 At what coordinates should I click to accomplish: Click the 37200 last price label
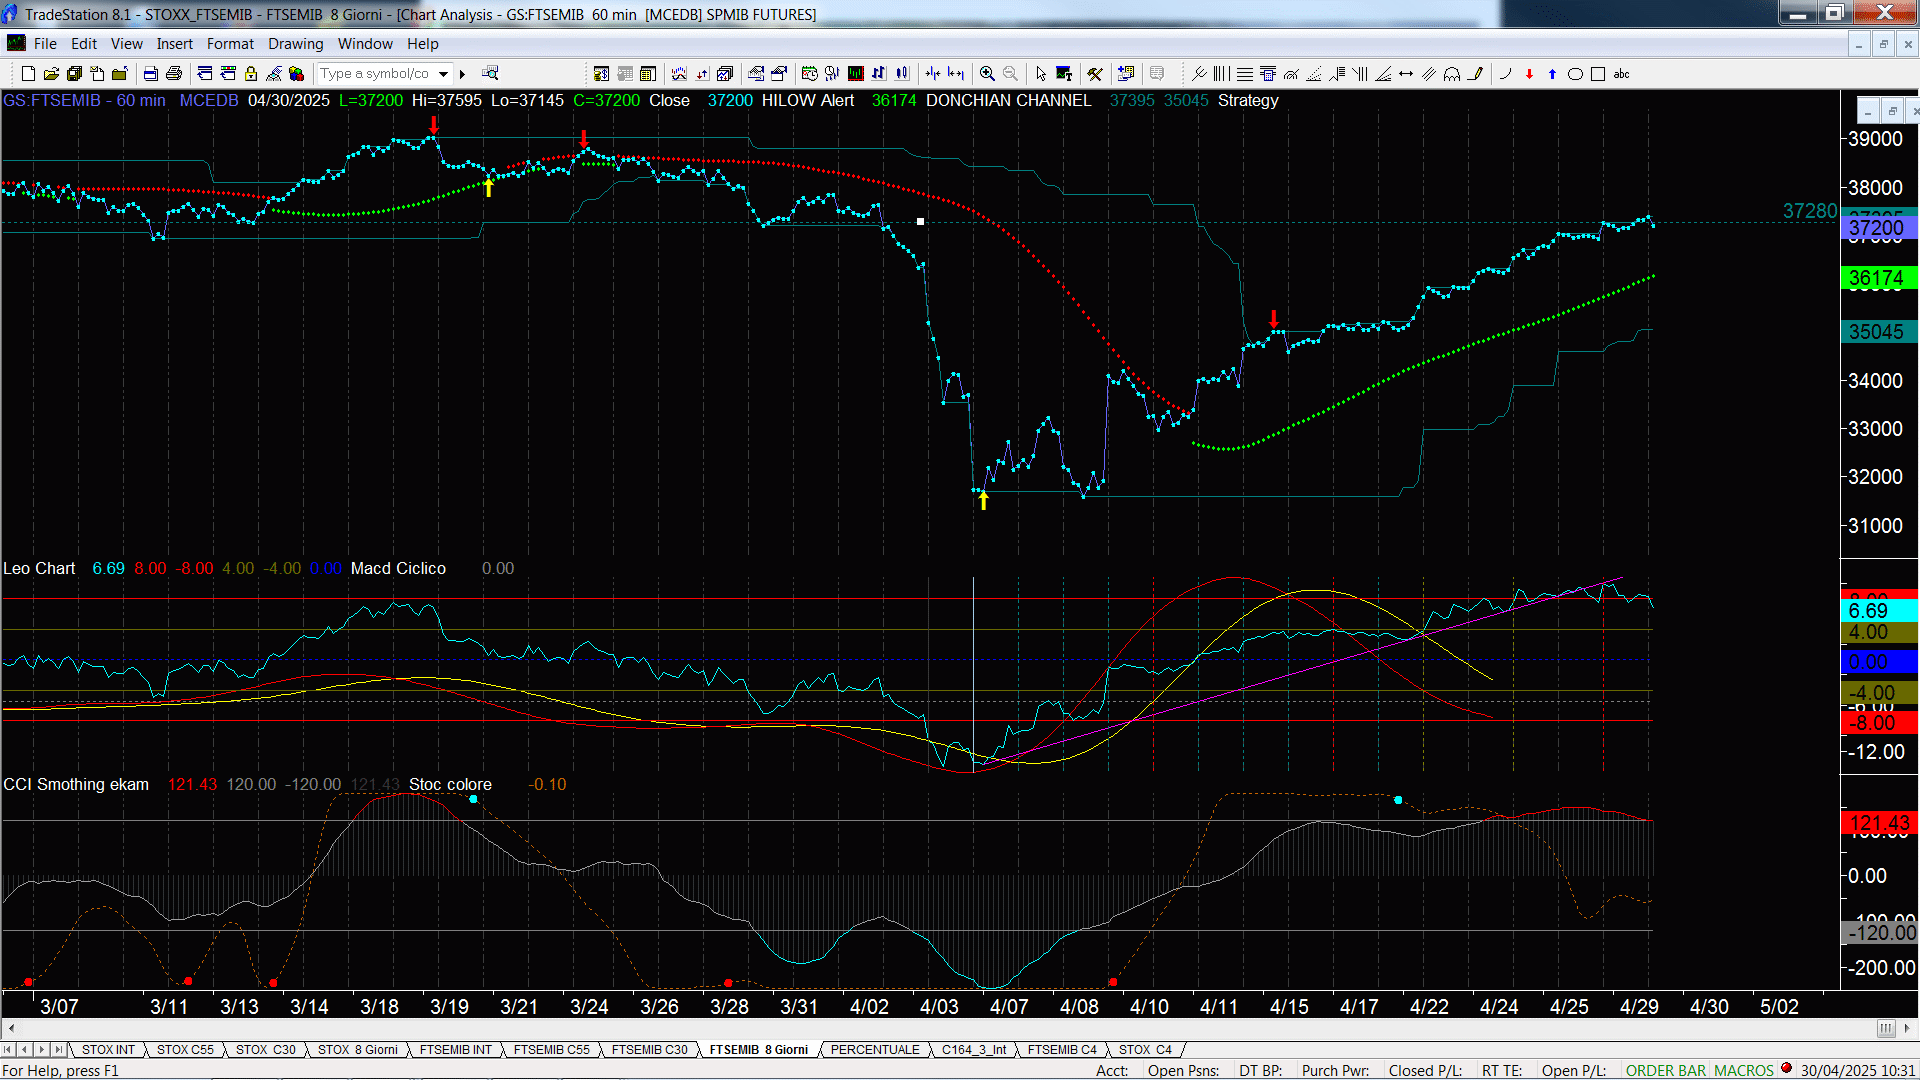1878,228
